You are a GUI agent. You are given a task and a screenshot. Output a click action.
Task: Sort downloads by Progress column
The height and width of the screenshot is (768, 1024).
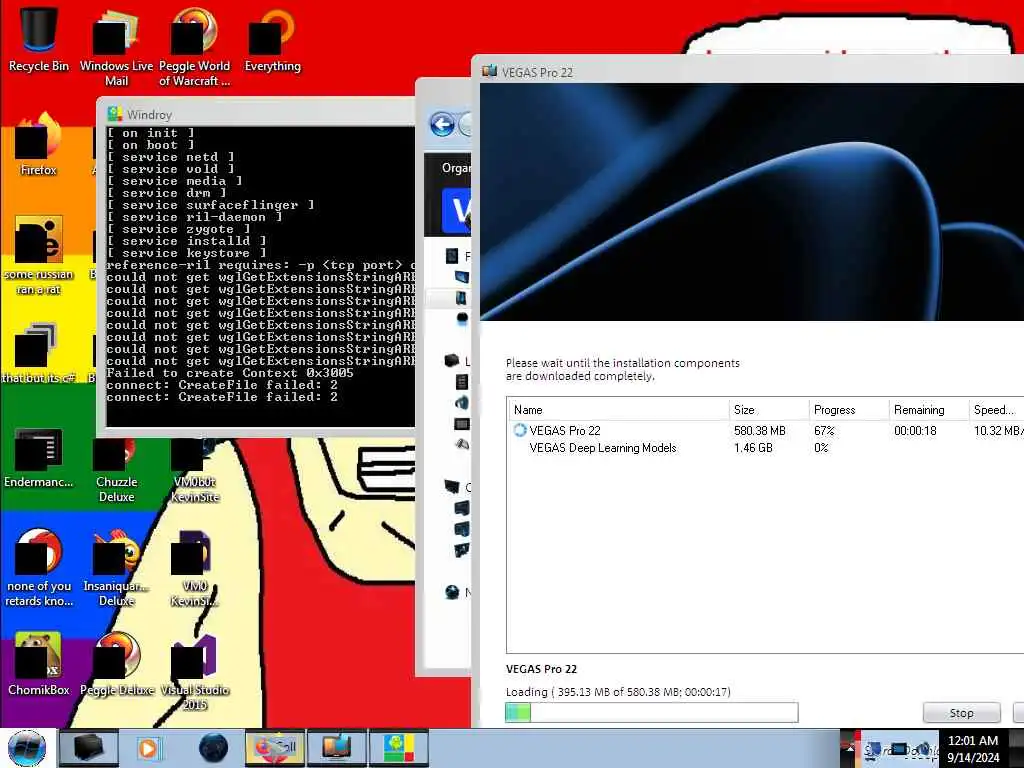pos(848,409)
